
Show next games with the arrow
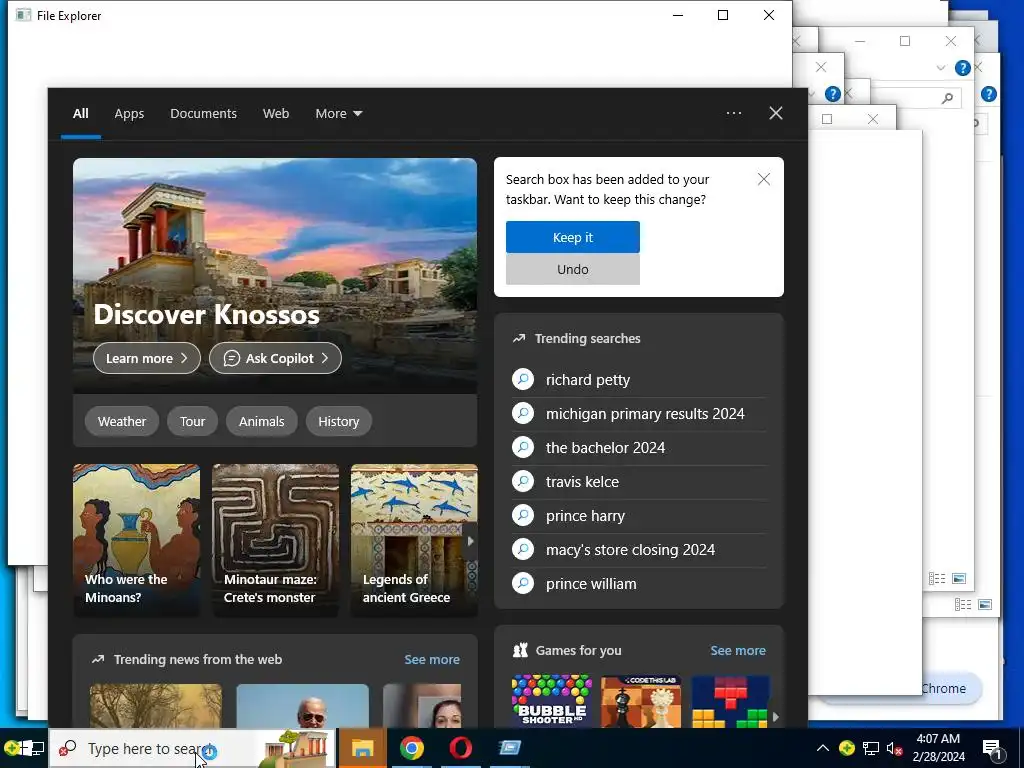(775, 716)
